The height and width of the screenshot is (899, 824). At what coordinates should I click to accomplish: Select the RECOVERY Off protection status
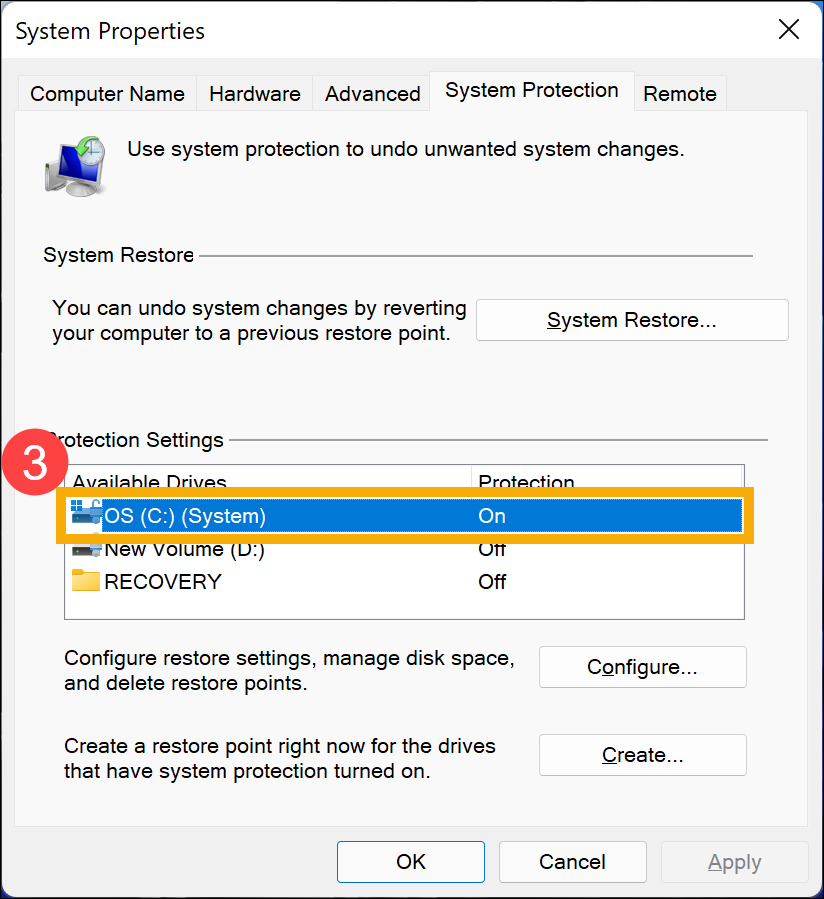coord(492,582)
